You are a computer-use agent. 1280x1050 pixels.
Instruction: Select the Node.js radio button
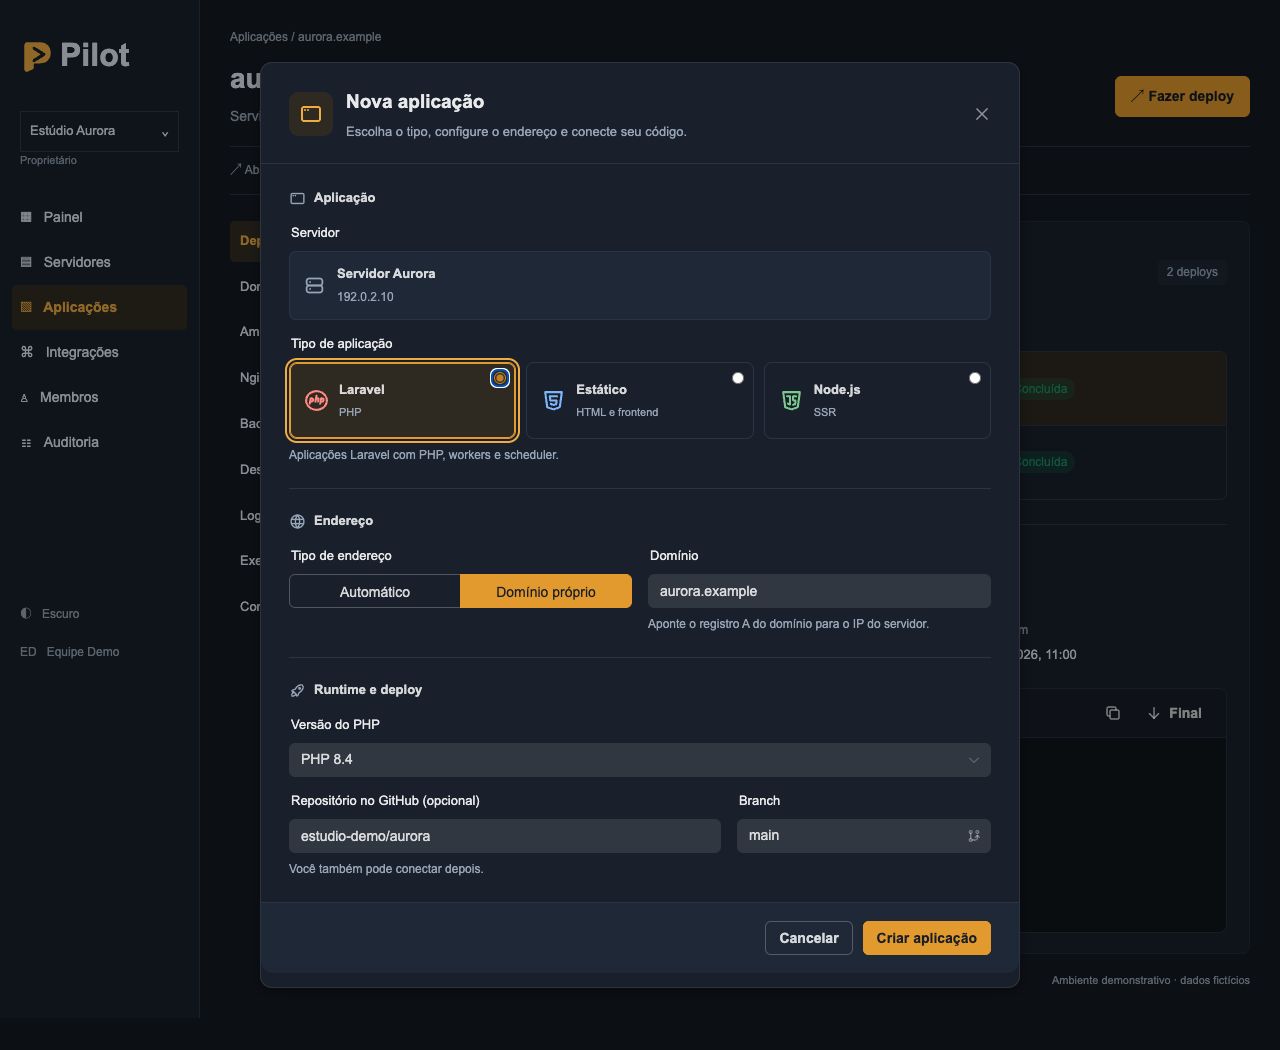coord(975,378)
